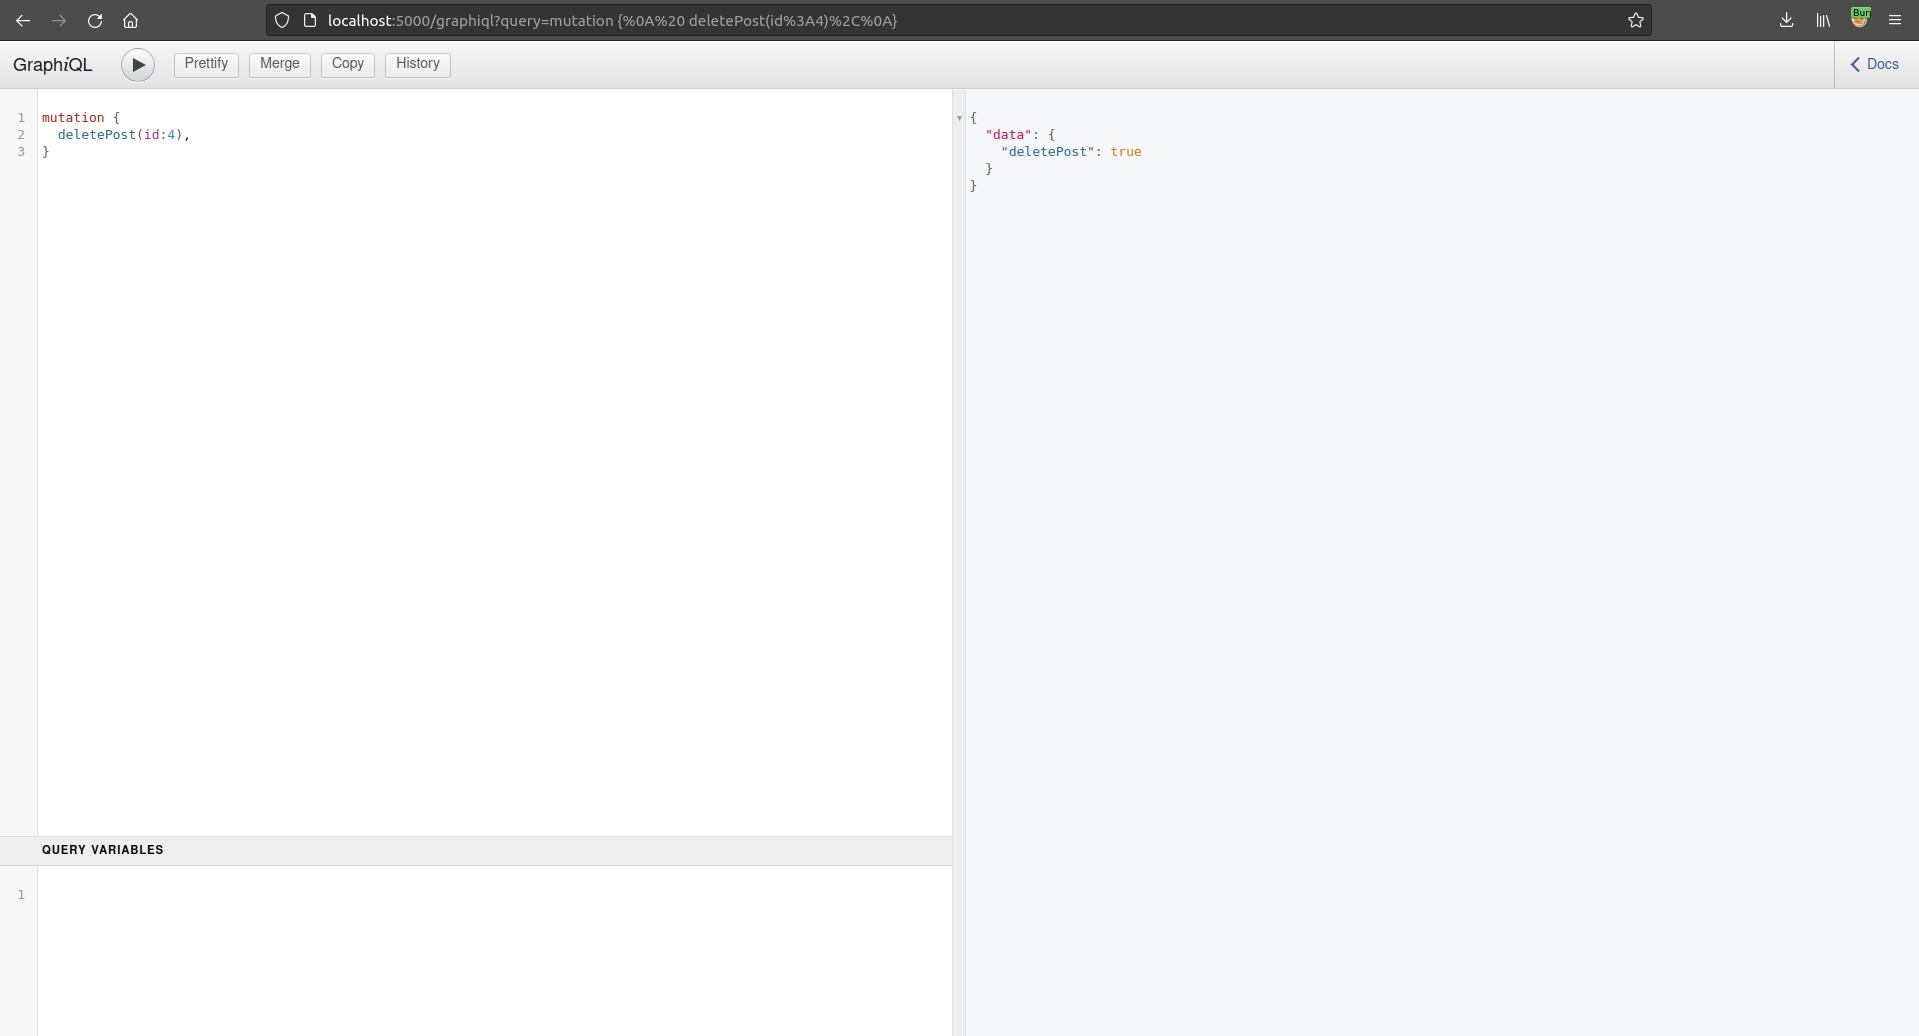Run the mutation with Execute button

[x=138, y=65]
